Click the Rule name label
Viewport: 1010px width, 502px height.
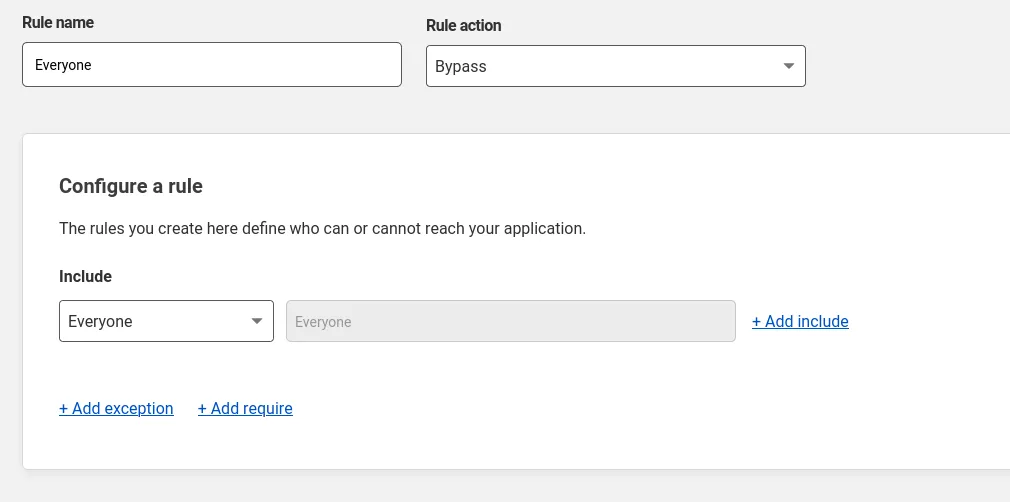(58, 23)
